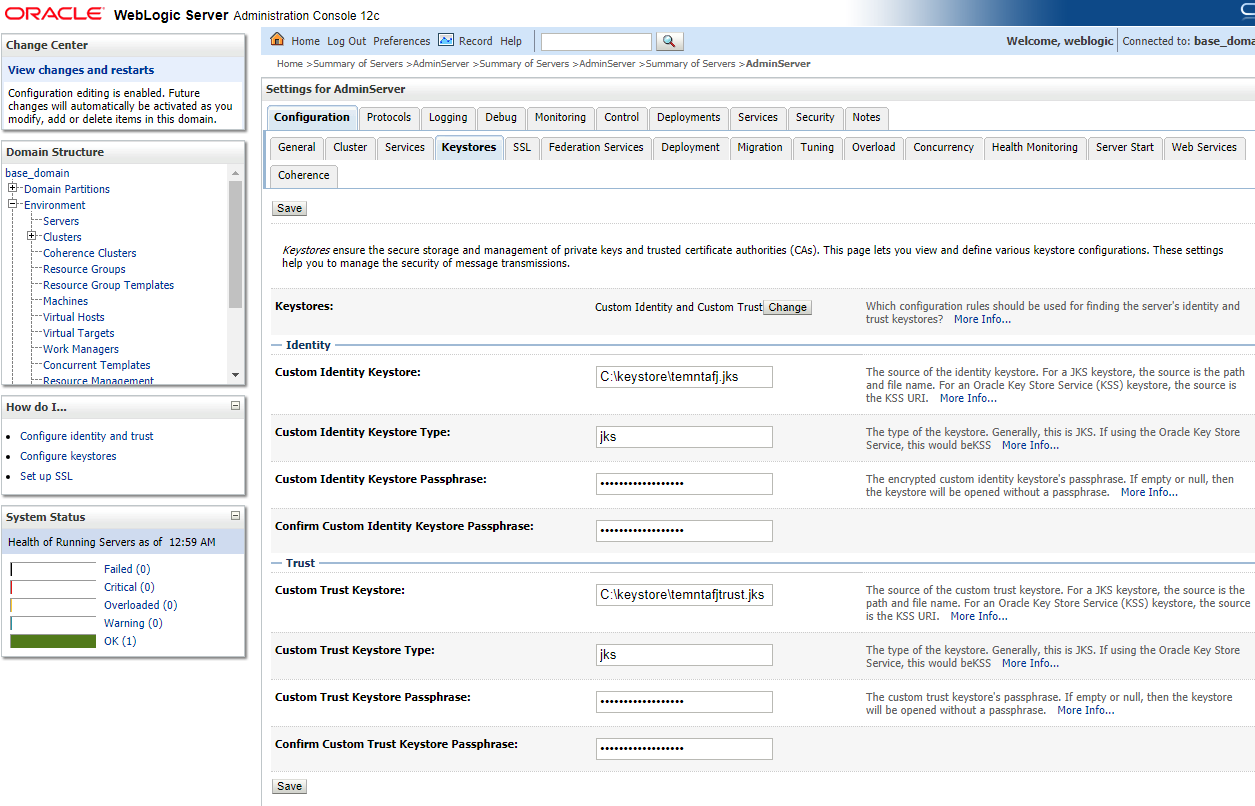Open View changes and restarts link

[81, 70]
